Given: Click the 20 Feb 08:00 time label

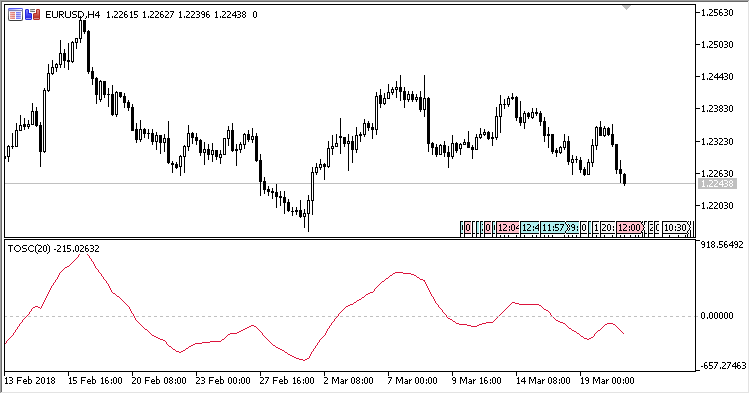Looking at the screenshot, I should tap(159, 381).
